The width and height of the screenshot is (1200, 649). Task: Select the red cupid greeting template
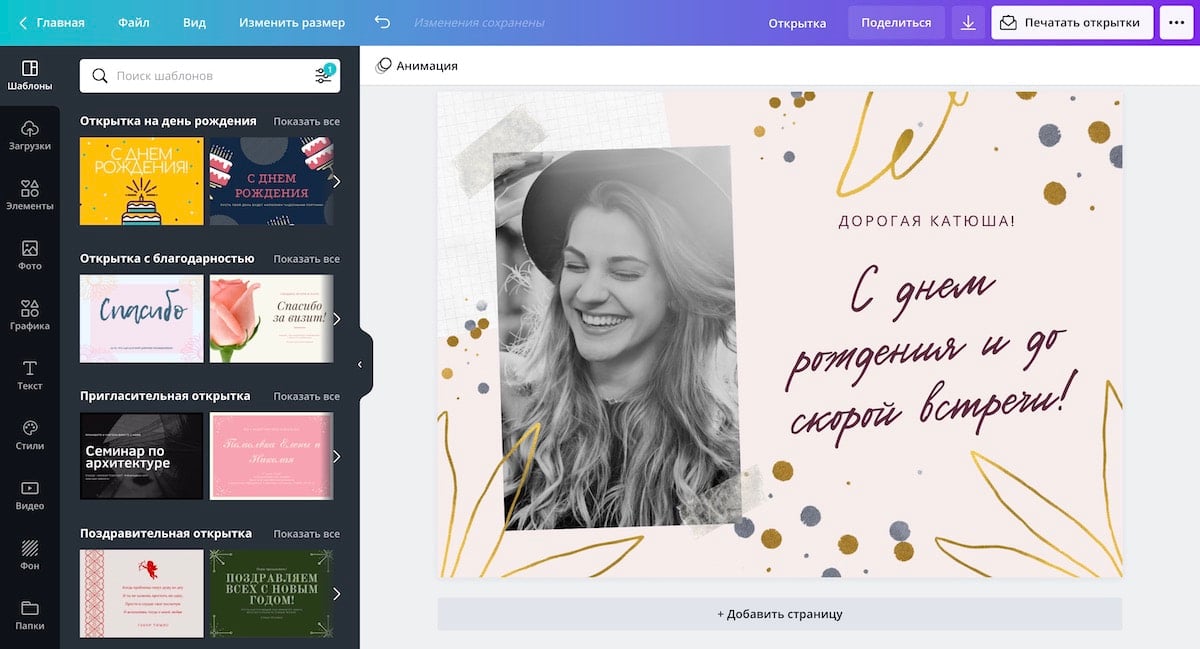coord(141,593)
